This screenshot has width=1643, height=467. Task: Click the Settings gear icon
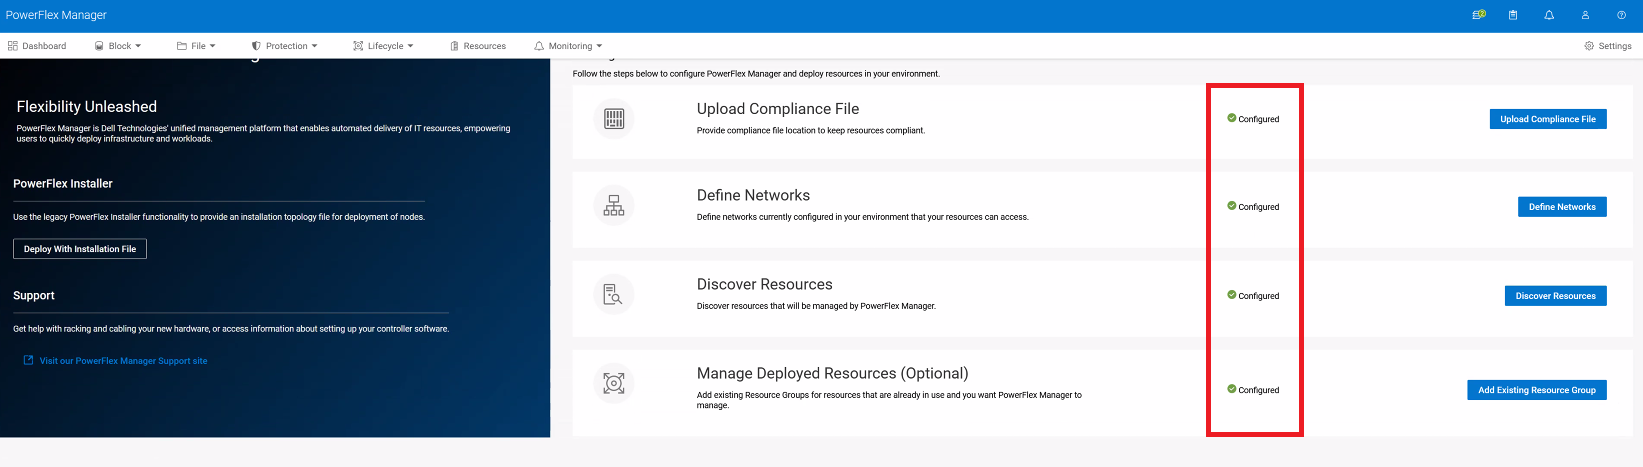coord(1589,46)
